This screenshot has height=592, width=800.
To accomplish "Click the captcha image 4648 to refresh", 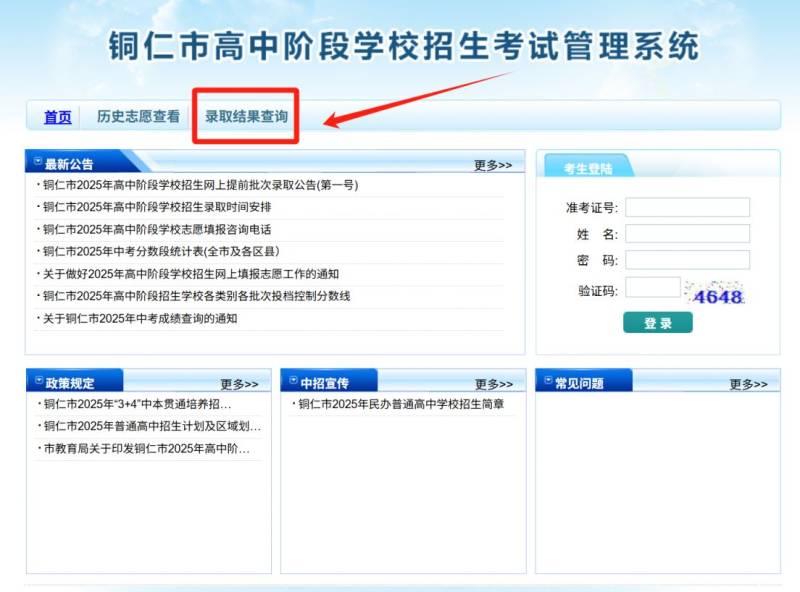I will [714, 293].
